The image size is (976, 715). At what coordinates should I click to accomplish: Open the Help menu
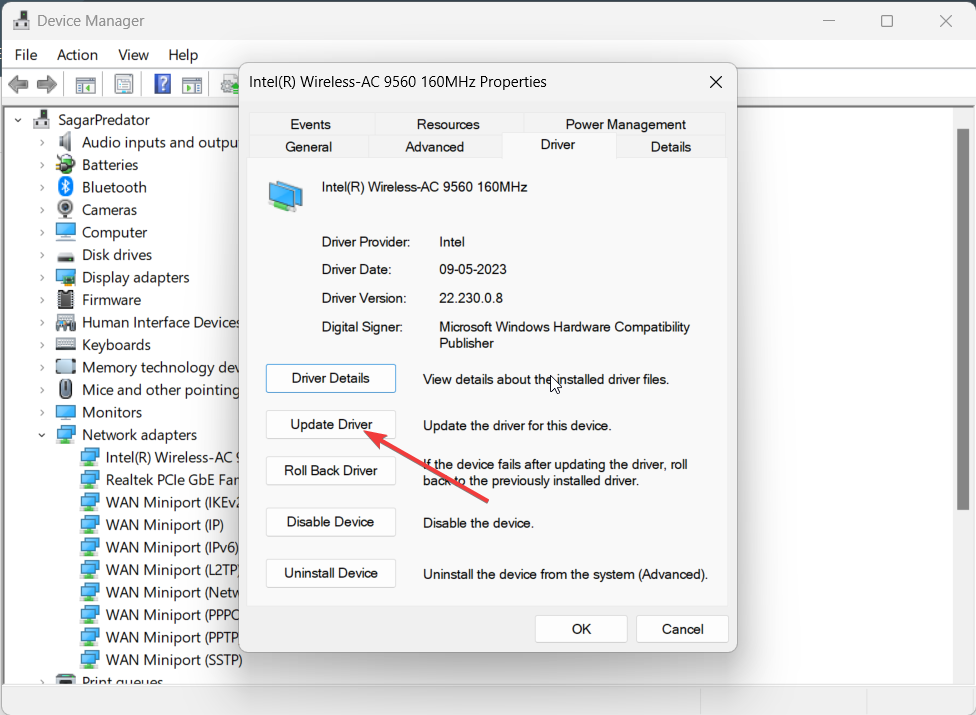click(183, 55)
